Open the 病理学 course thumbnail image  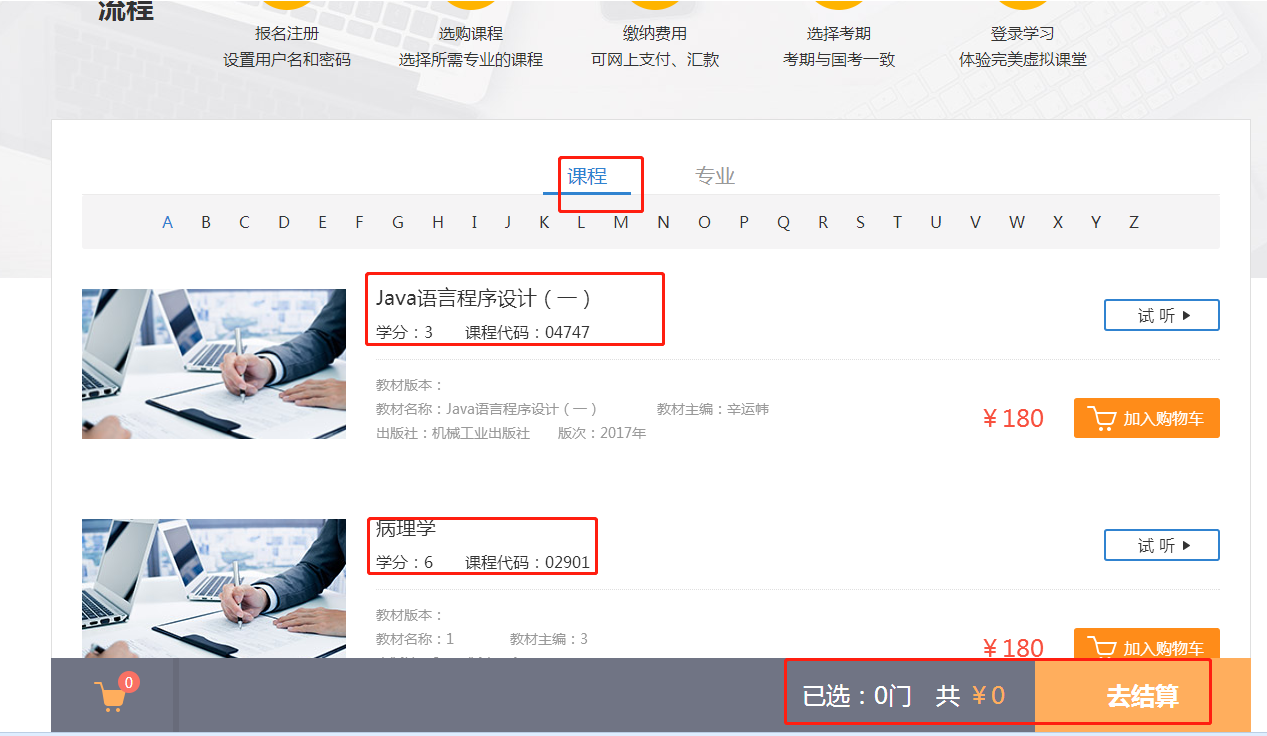click(x=213, y=588)
